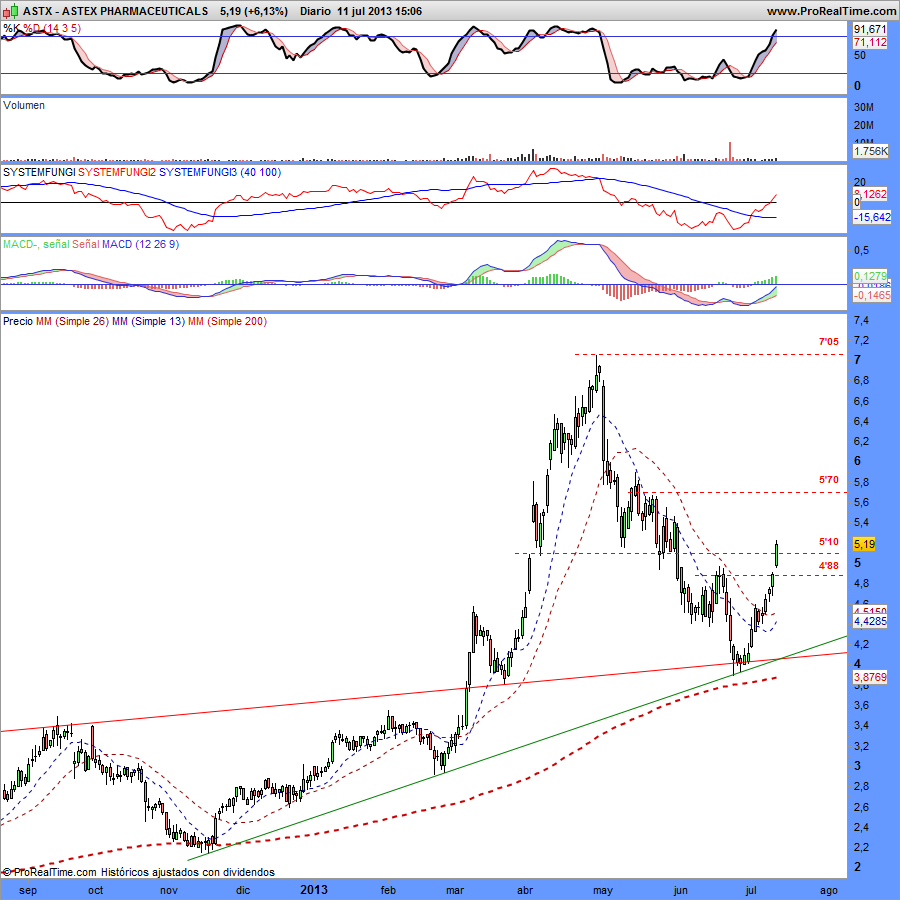This screenshot has height=900, width=900.
Task: Click the dic month label on time axis
Action: tap(243, 890)
